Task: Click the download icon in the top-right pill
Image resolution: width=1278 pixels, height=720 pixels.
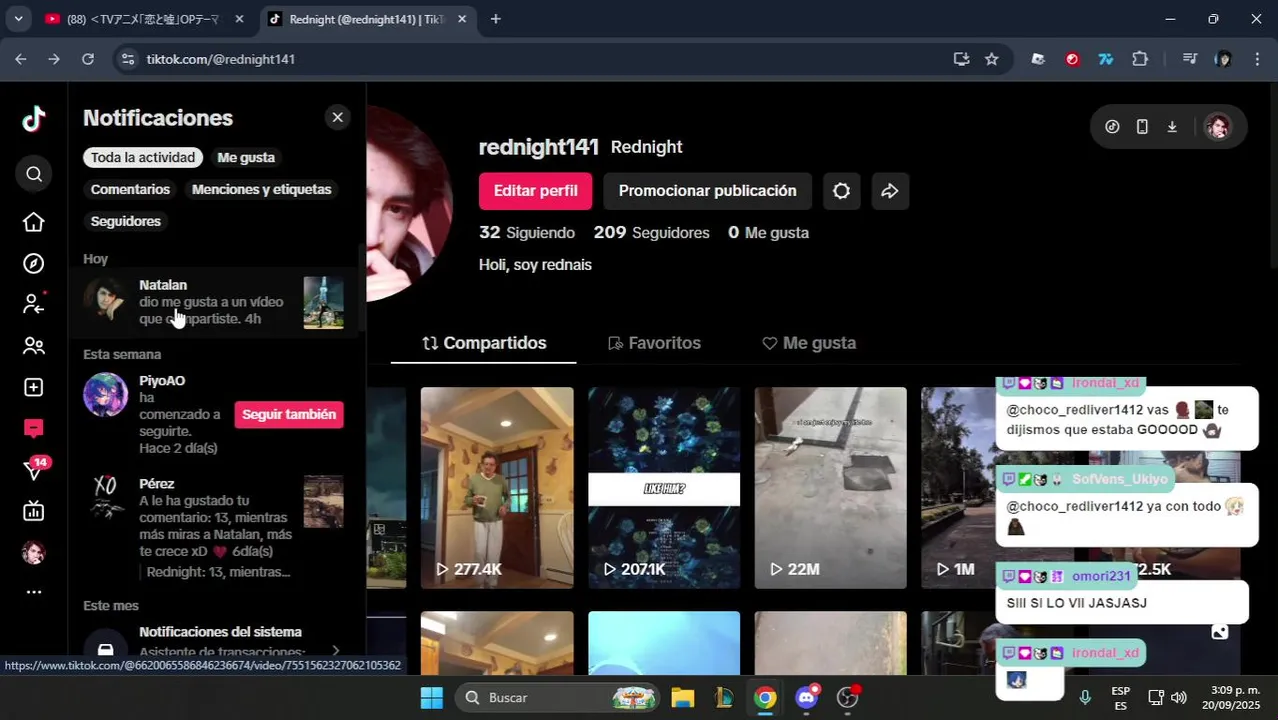Action: point(1172,127)
